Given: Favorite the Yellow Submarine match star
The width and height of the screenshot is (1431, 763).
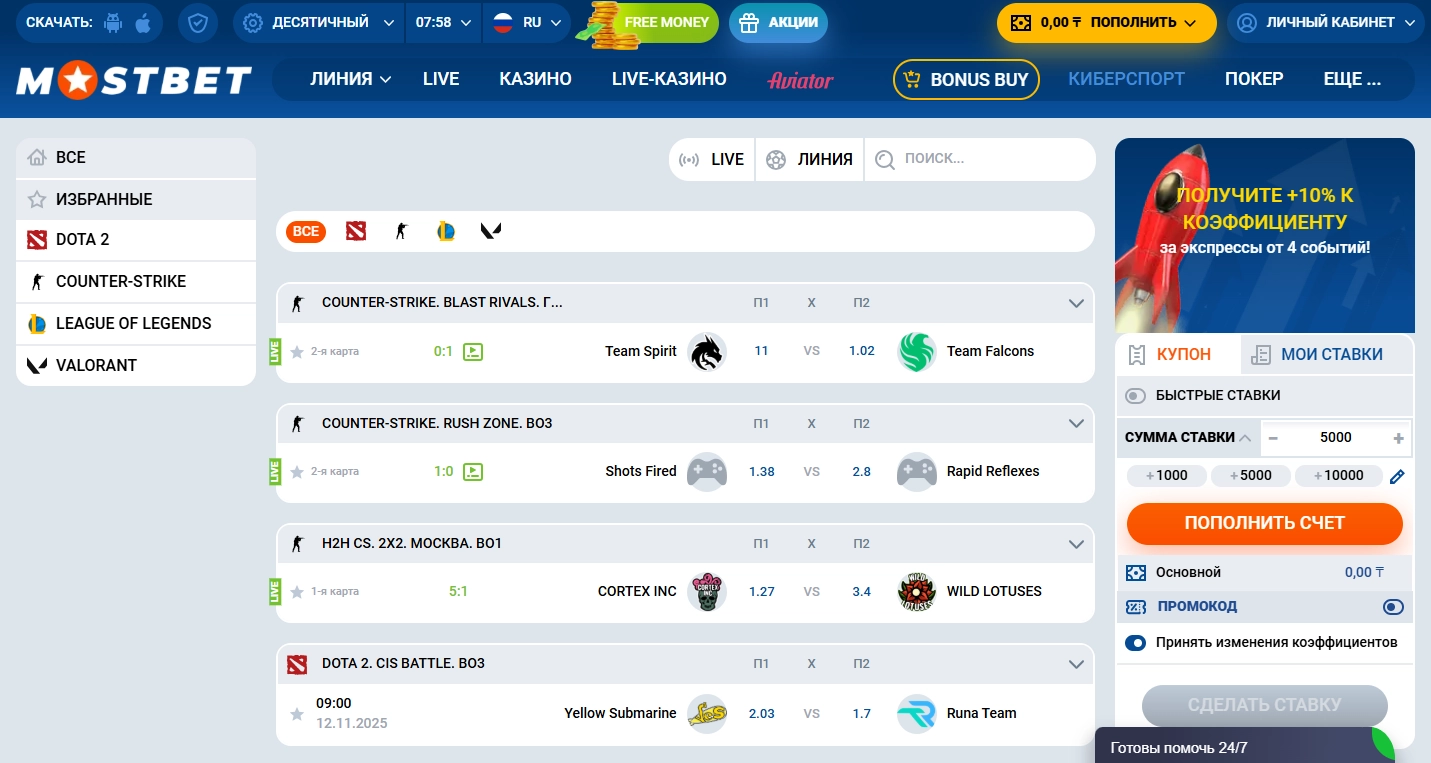Looking at the screenshot, I should point(297,714).
